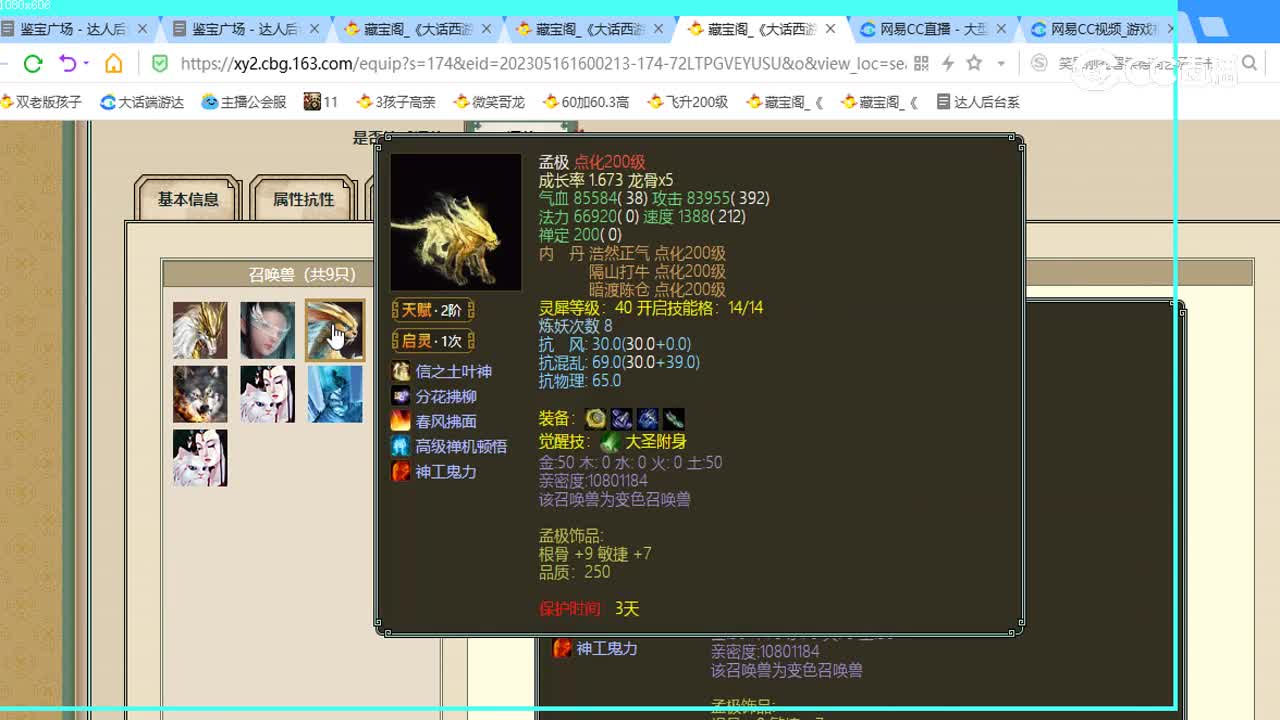Select the woman-with-cat thumbnail below the wolf
This screenshot has height=720, width=1280.
[200, 458]
